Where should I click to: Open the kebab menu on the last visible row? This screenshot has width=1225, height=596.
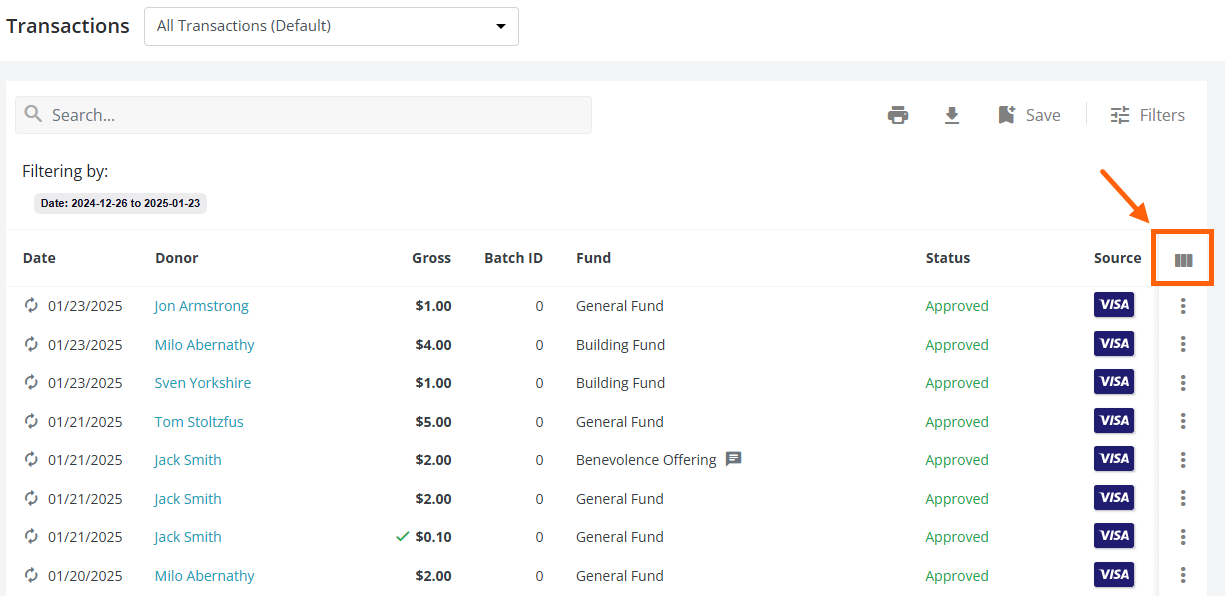point(1183,575)
